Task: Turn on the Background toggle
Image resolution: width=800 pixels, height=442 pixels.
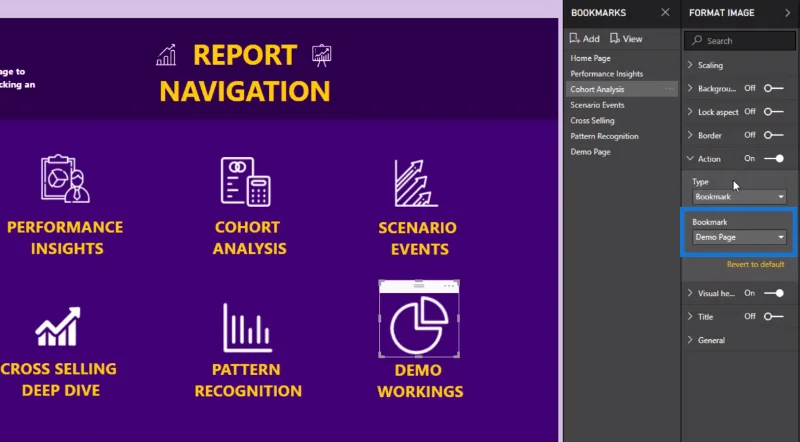Action: coord(773,88)
